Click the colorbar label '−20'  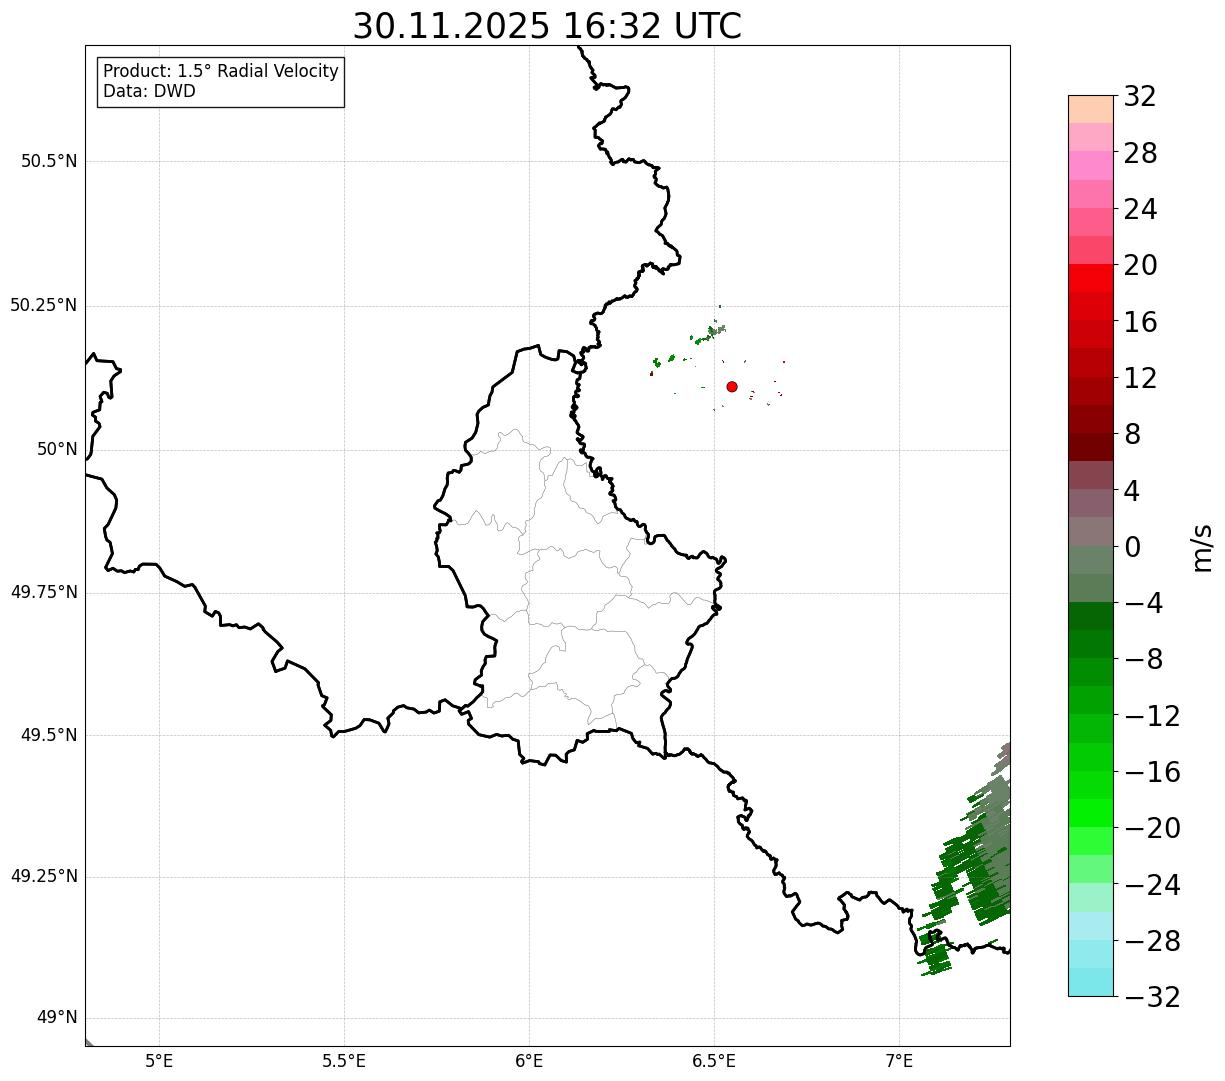point(1152,828)
